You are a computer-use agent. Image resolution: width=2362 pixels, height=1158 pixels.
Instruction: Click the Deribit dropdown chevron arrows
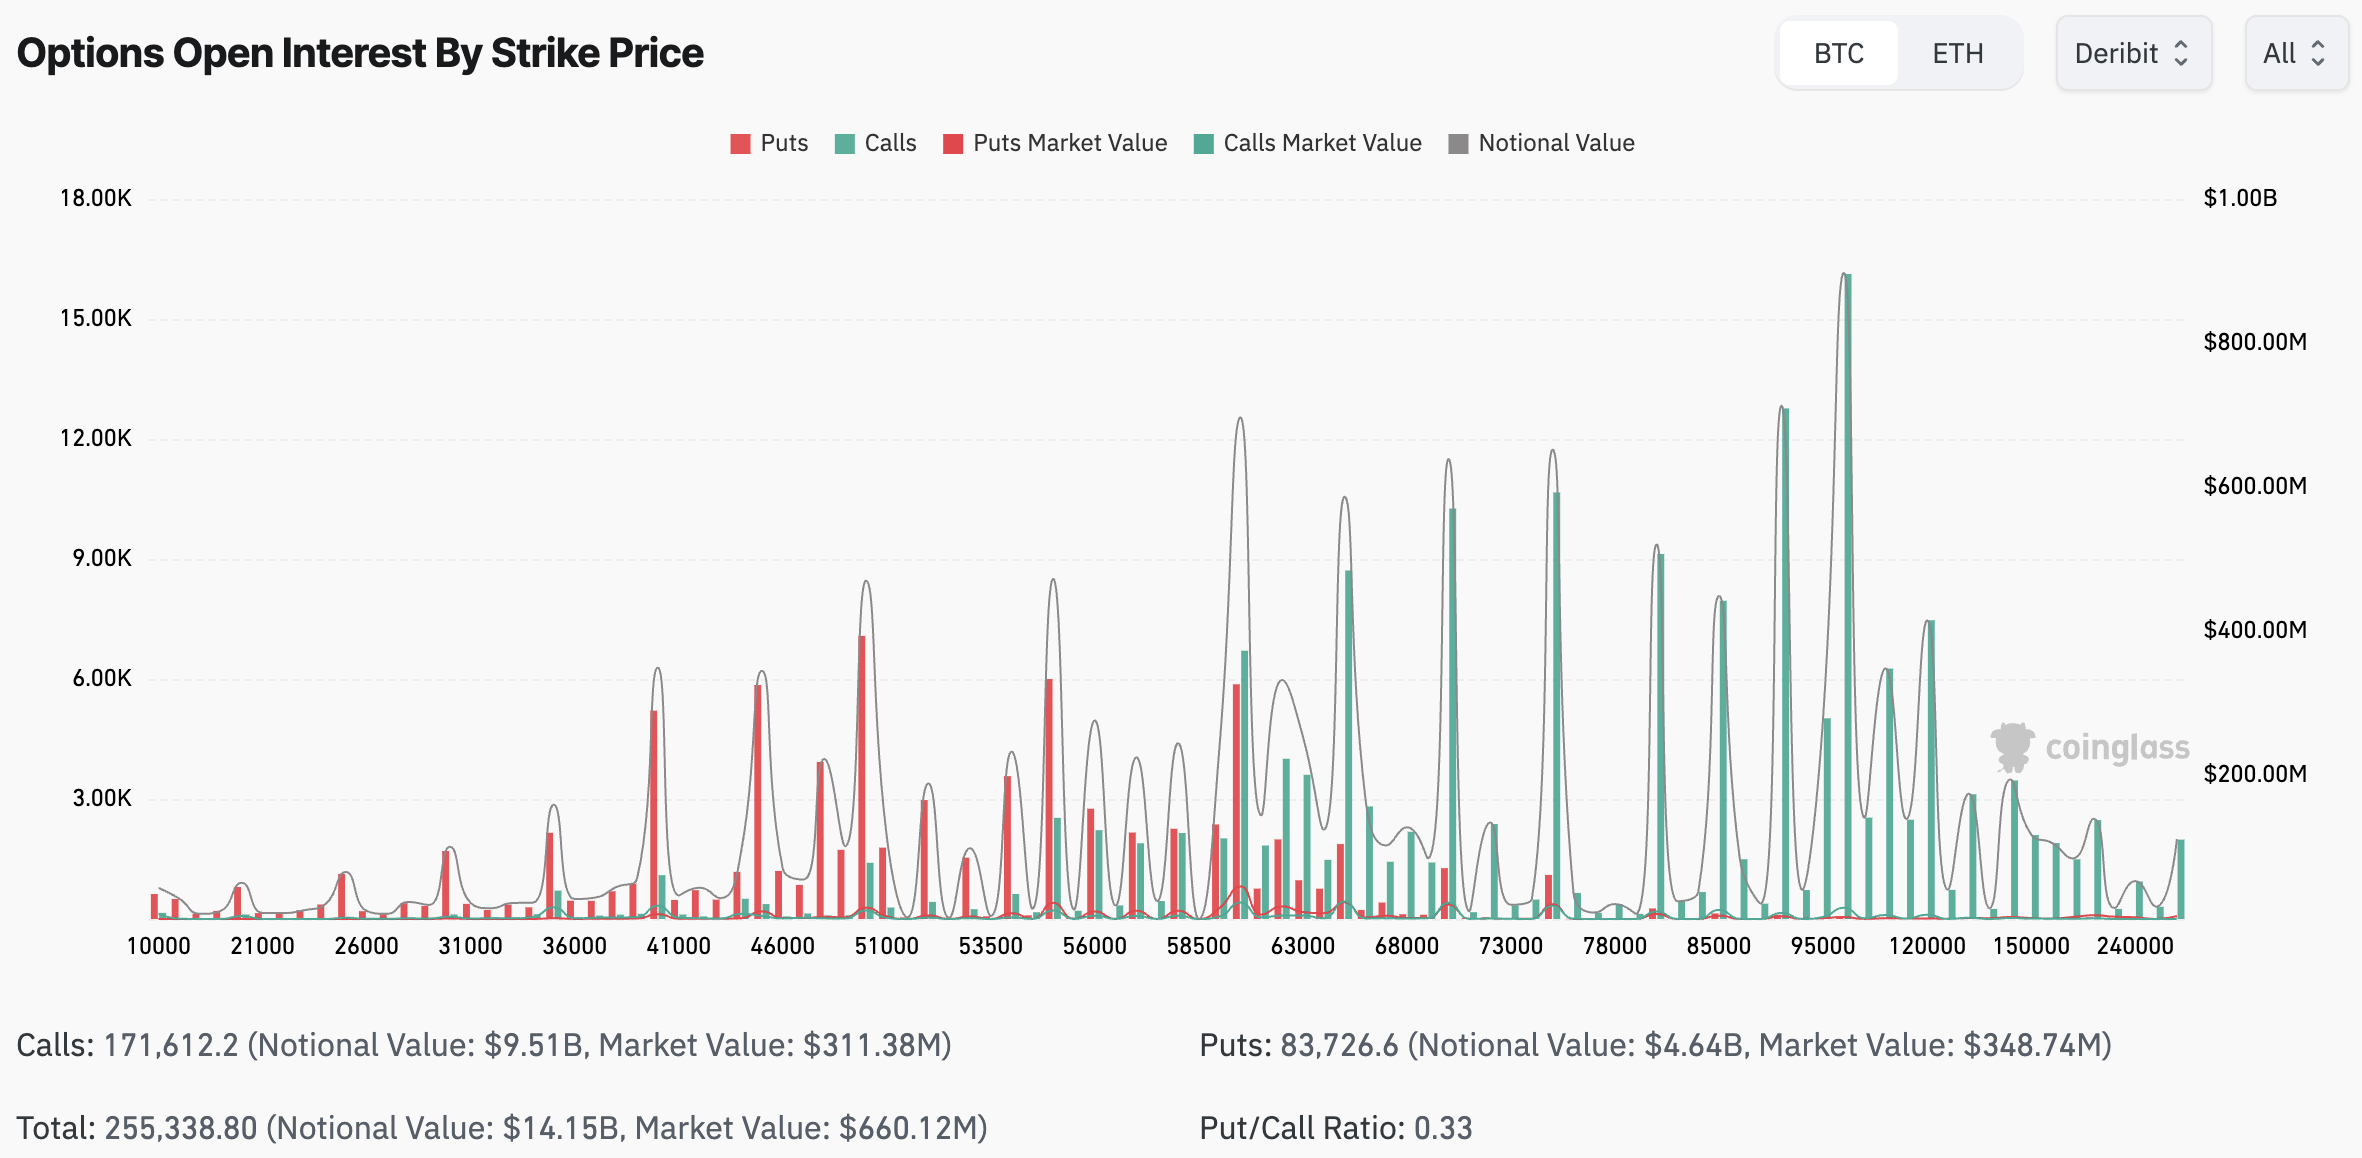2182,54
